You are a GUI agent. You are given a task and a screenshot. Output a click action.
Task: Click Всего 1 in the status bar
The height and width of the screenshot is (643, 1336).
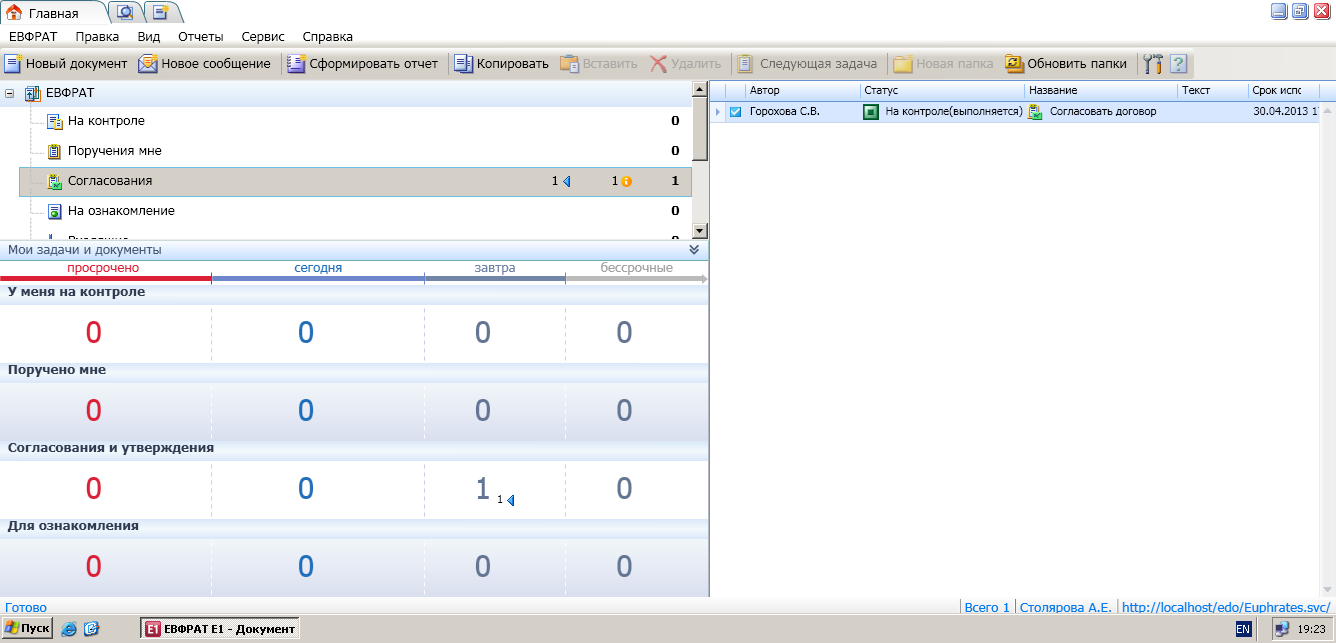point(987,607)
